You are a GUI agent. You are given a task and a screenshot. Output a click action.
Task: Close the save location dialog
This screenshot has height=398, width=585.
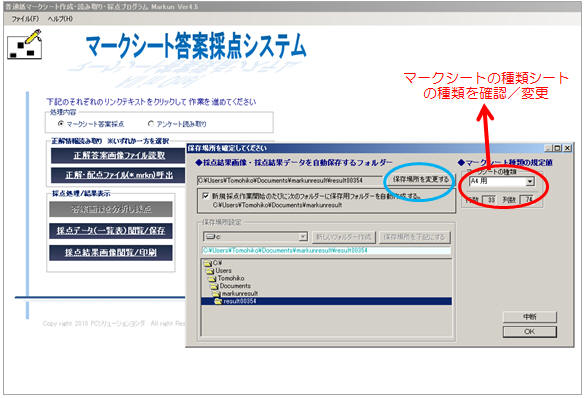tap(567, 148)
